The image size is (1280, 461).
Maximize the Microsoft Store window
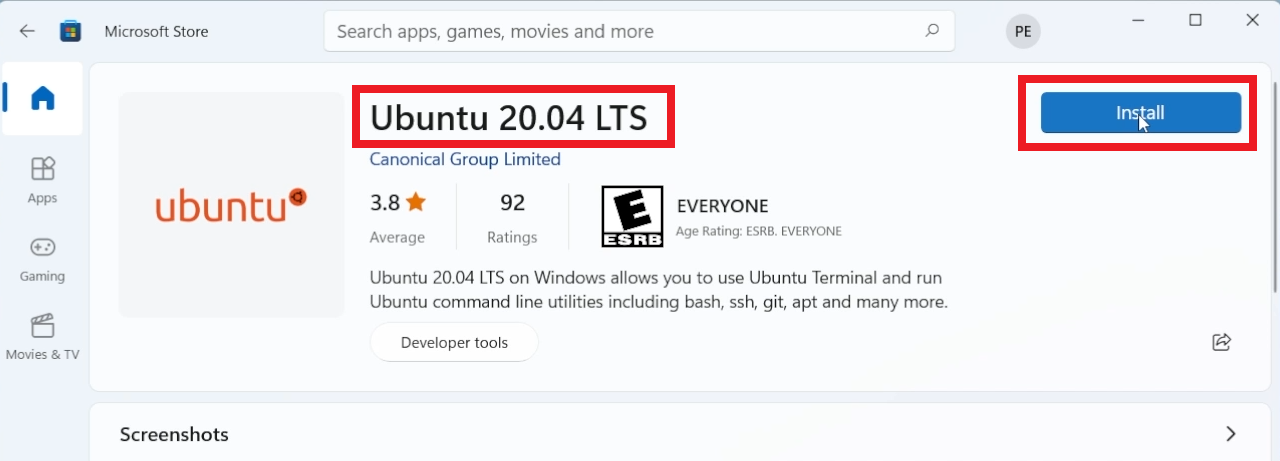click(x=1195, y=20)
